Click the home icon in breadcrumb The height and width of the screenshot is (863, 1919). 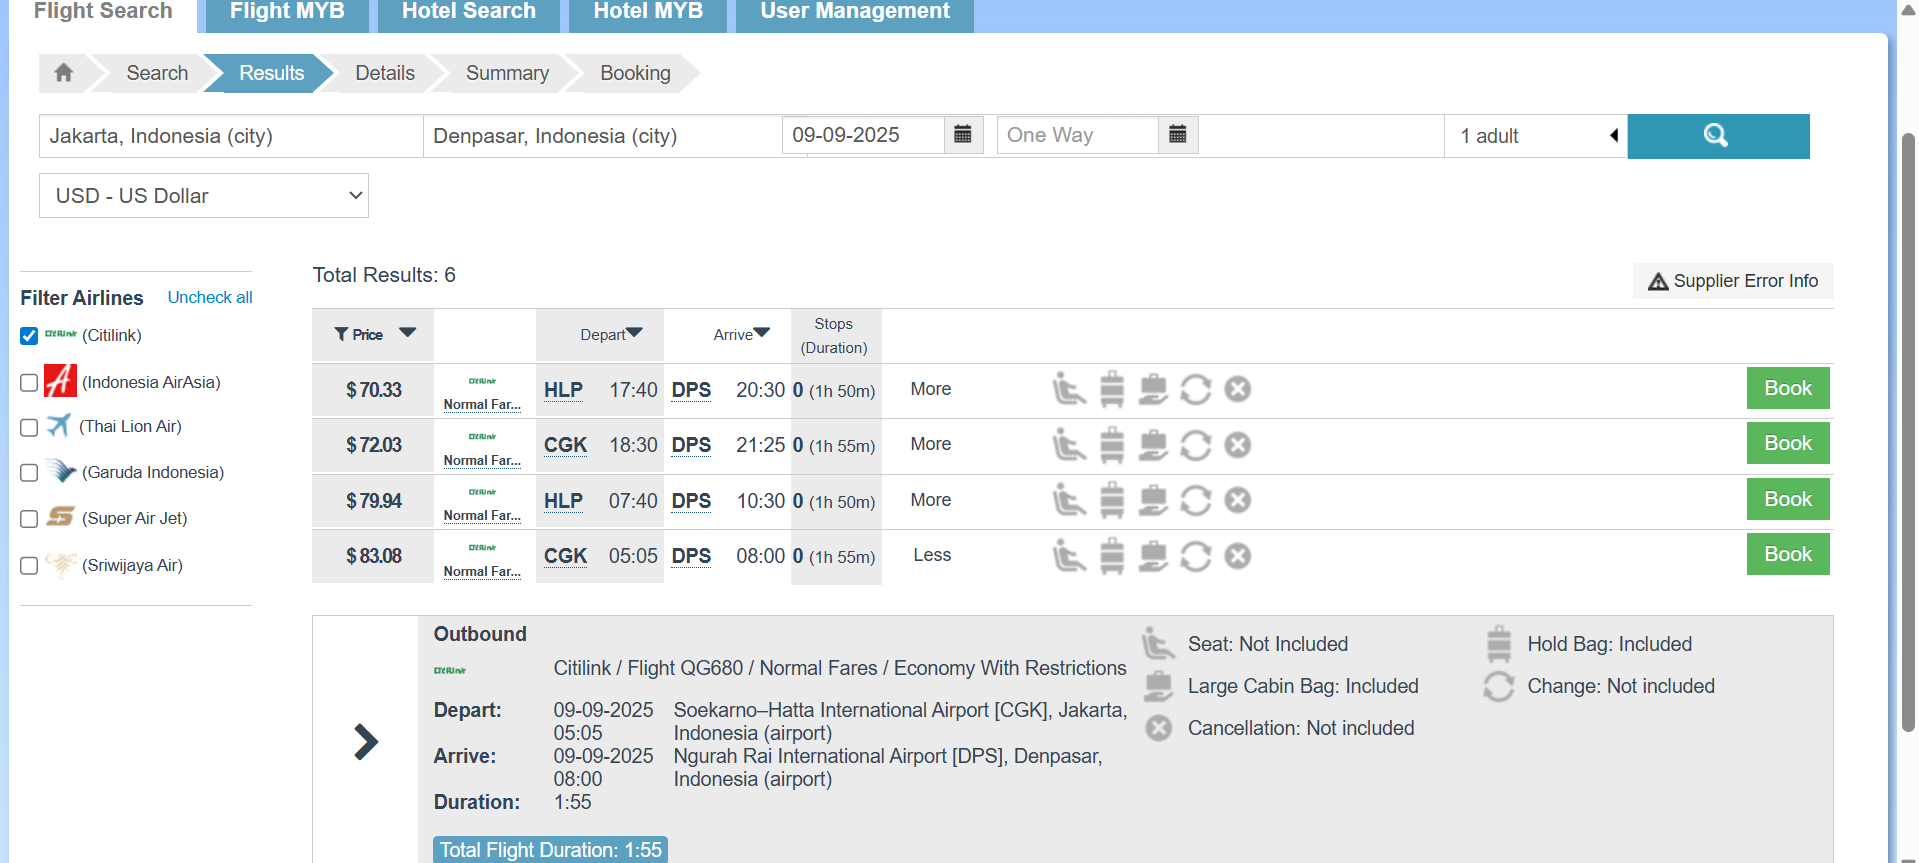click(x=64, y=73)
